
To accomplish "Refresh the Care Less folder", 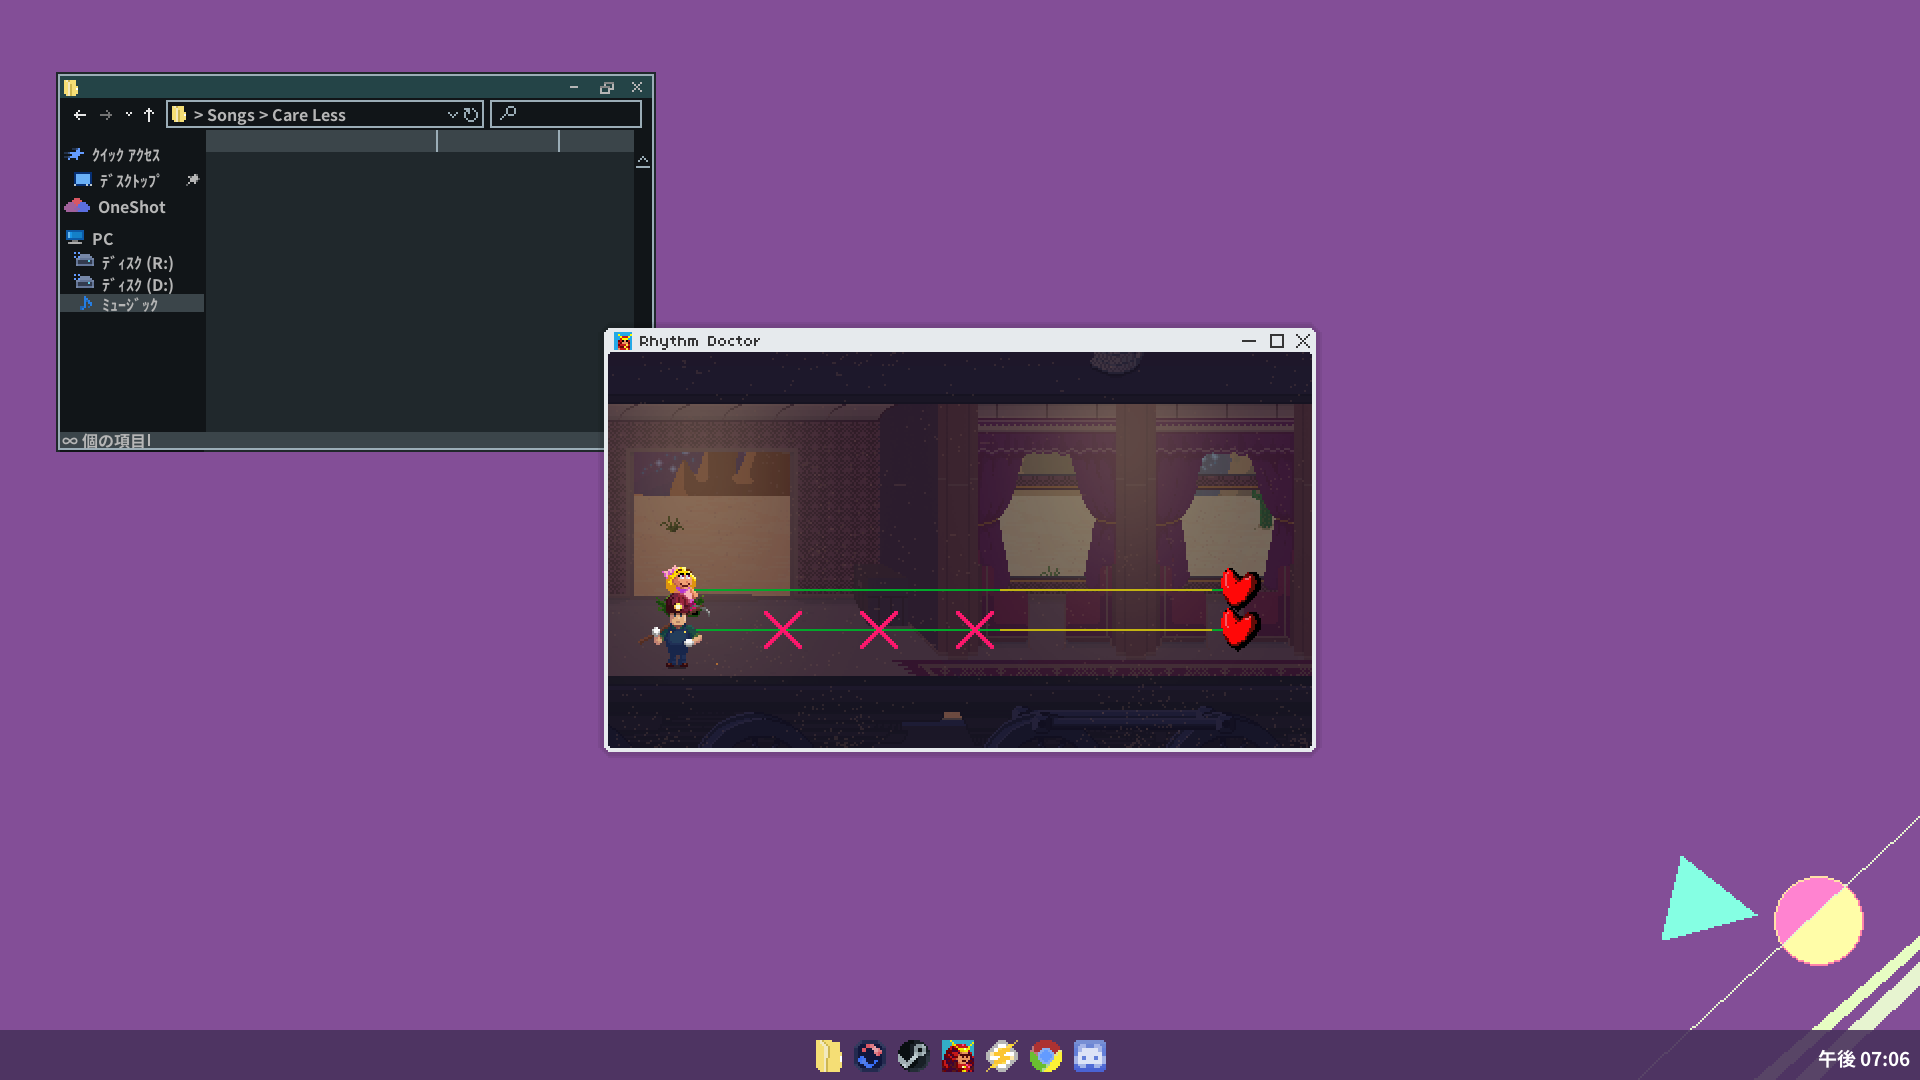I will click(471, 115).
